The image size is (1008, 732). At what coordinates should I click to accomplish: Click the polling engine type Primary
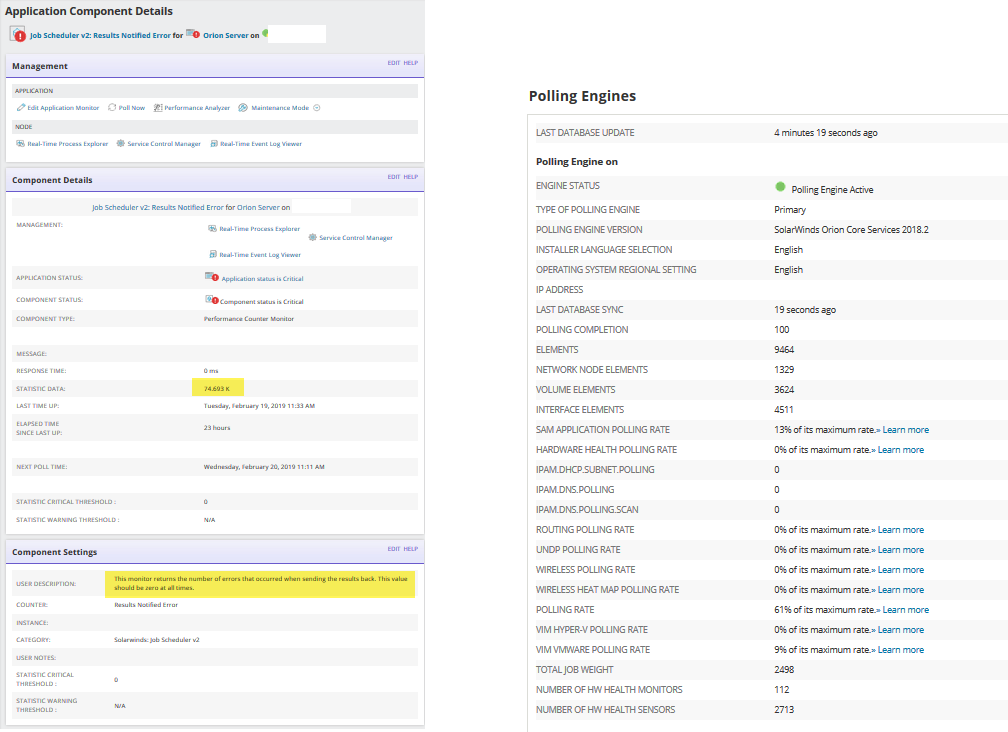(790, 210)
